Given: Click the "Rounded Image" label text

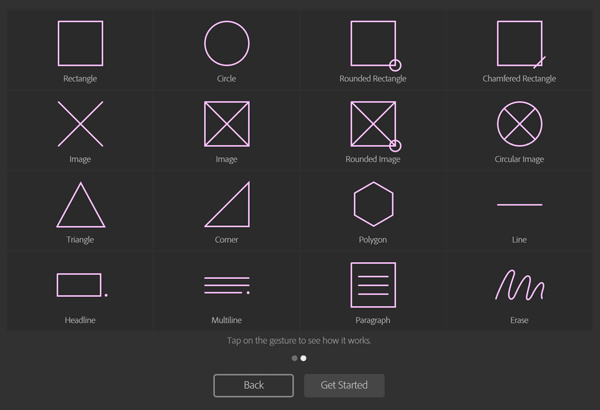Looking at the screenshot, I should click(x=373, y=159).
